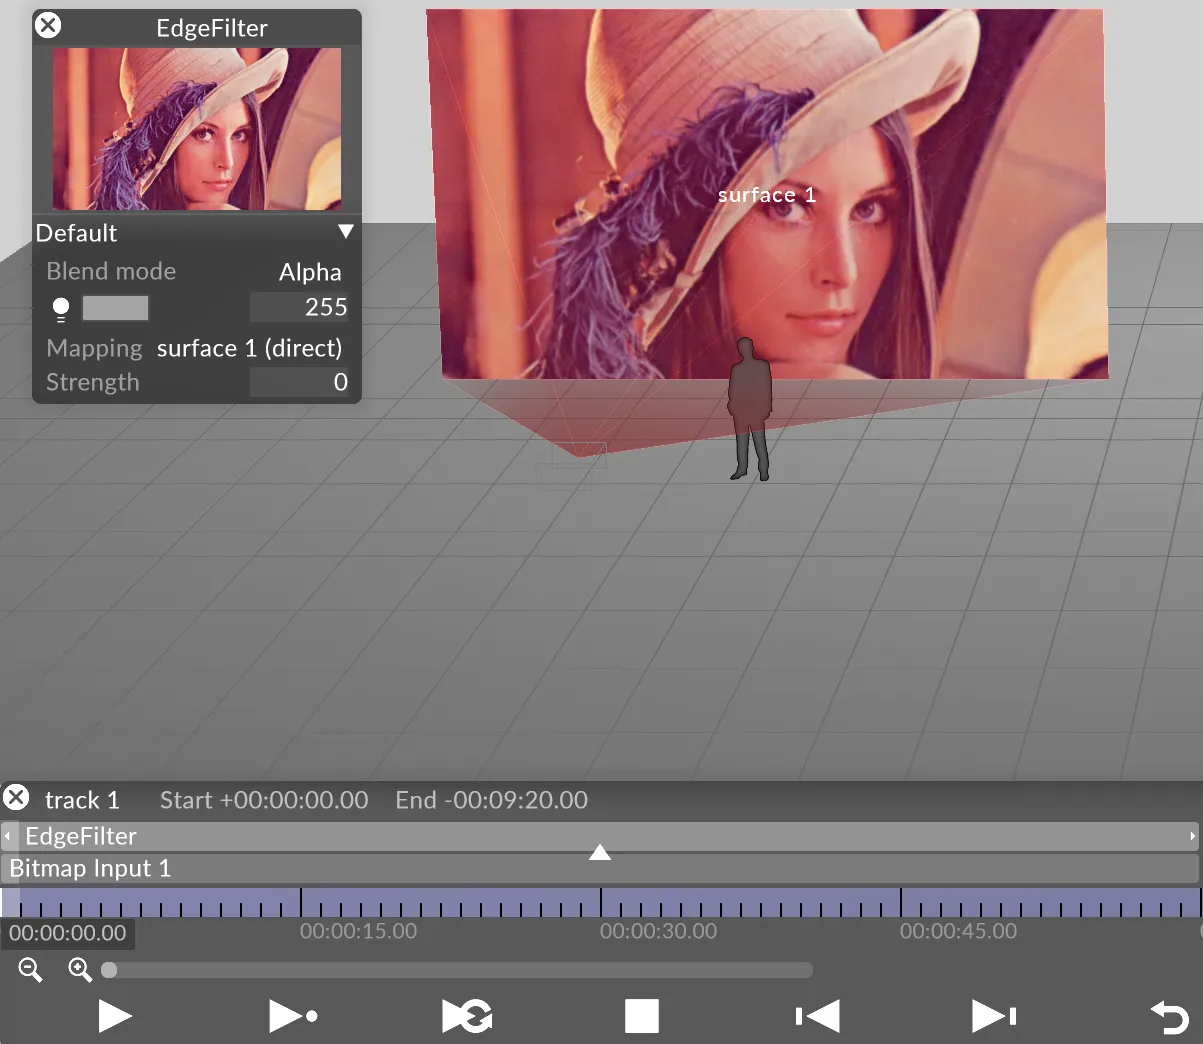The width and height of the screenshot is (1203, 1044).
Task: Click the right handle of EdgeFilter layer
Action: pyautogui.click(x=1192, y=836)
